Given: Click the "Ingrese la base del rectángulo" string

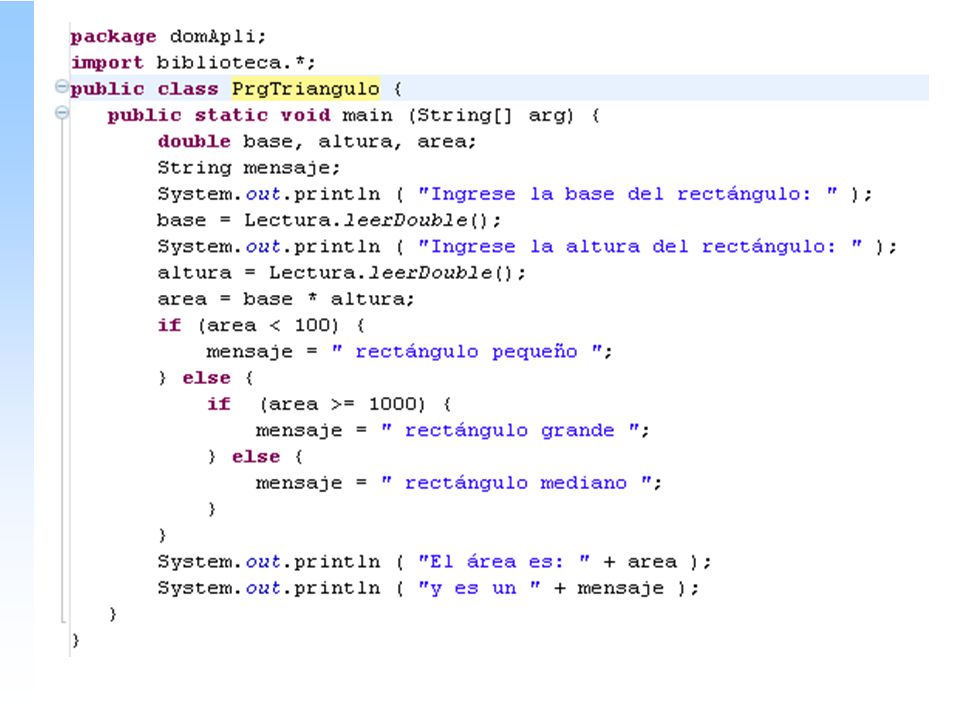Looking at the screenshot, I should point(628,194).
